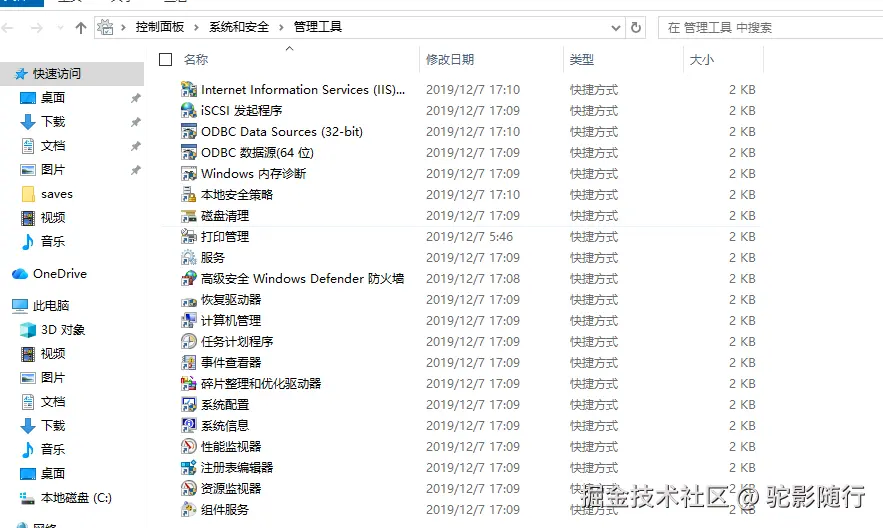Select the 打印管理 icon
This screenshot has width=883, height=528.
[x=189, y=236]
